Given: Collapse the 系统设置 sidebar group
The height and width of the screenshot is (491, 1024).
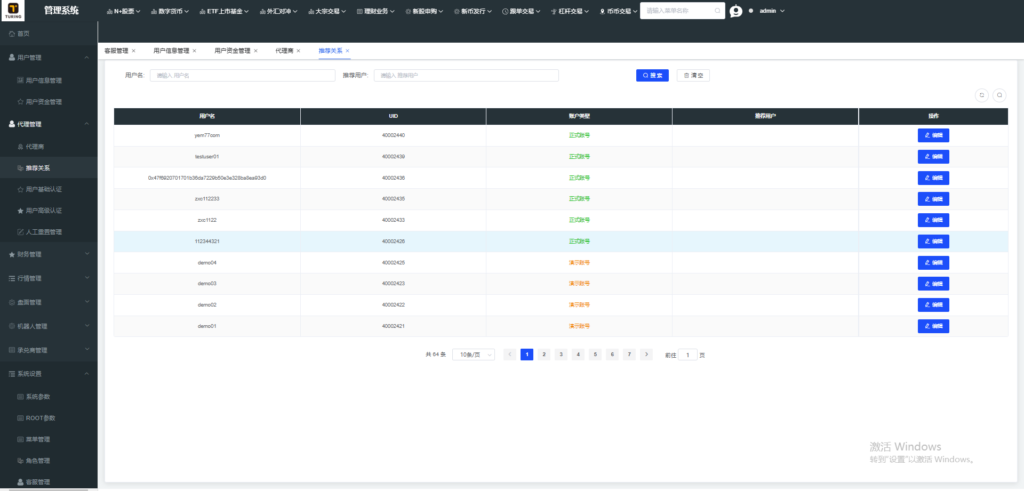Looking at the screenshot, I should (x=48, y=374).
